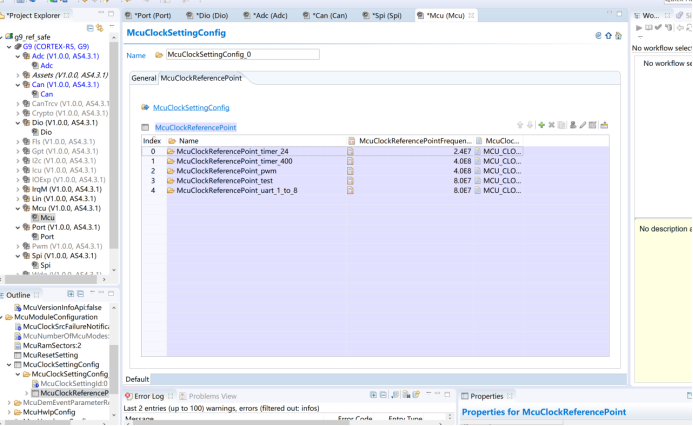This screenshot has height=426, width=693.
Task: Click the McuClockReferencePointFrequen... column header
Action: click(x=410, y=141)
